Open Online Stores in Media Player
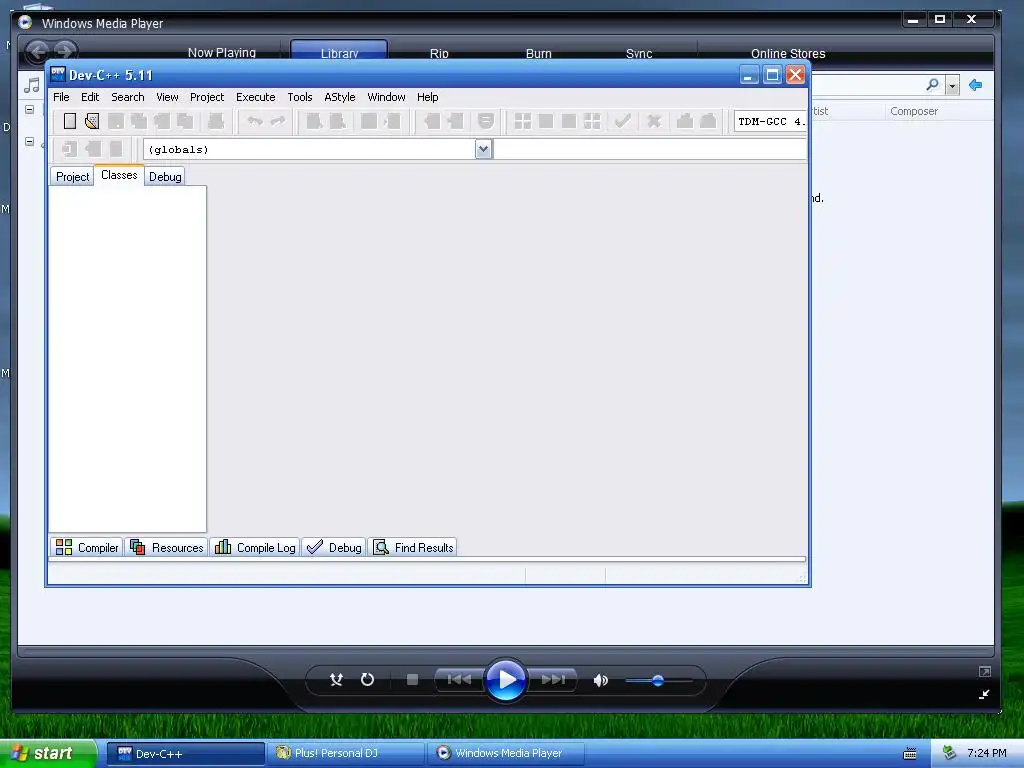1024x768 pixels. point(788,53)
